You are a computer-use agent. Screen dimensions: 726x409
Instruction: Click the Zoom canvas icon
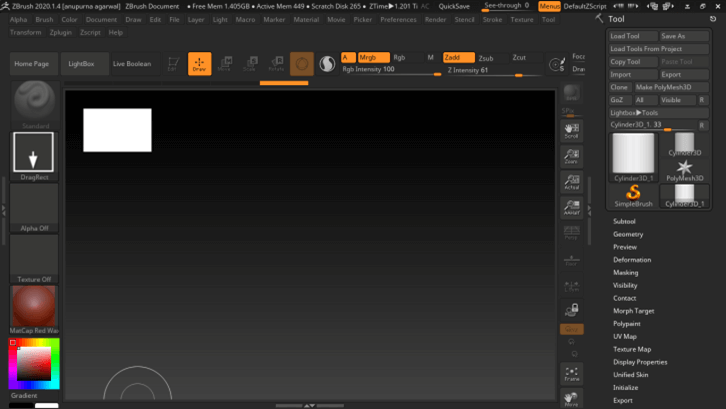pyautogui.click(x=572, y=156)
